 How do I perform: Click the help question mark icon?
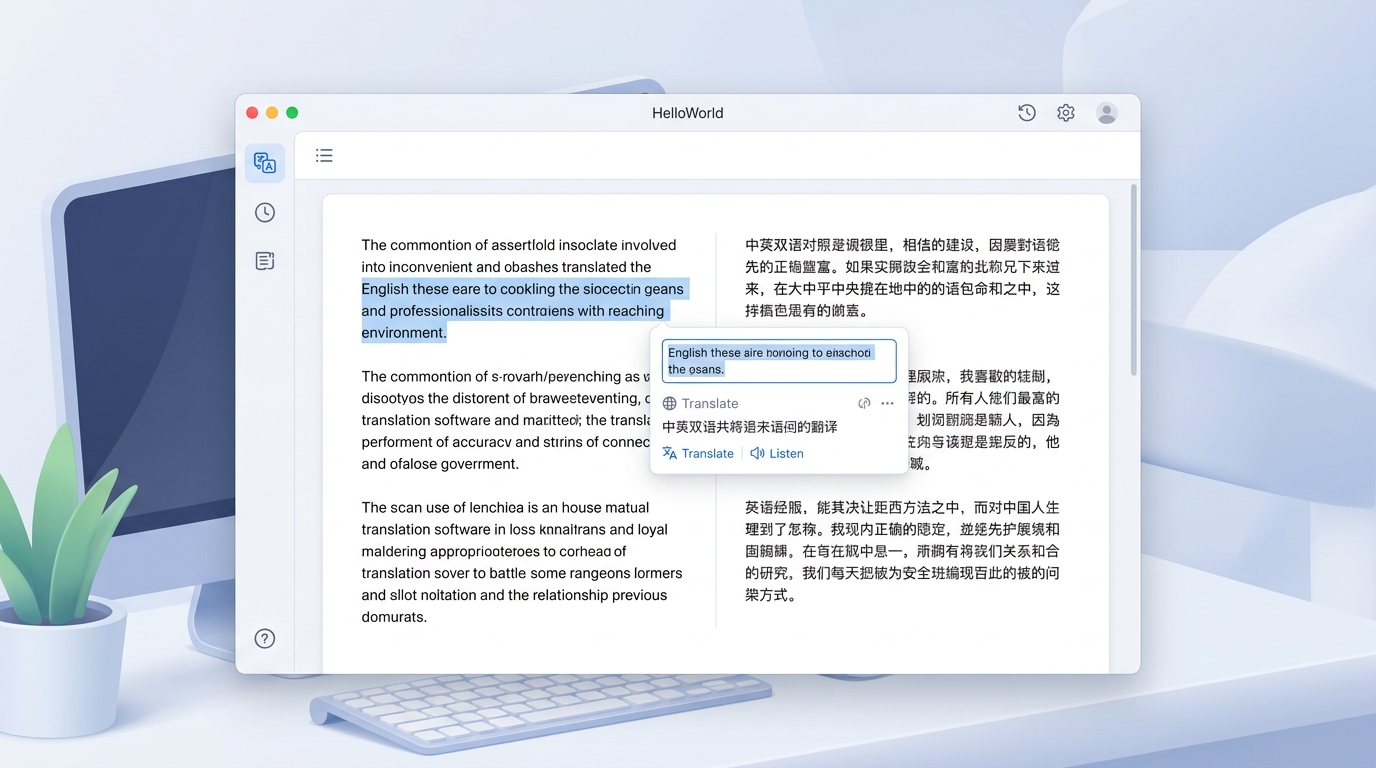(x=264, y=638)
